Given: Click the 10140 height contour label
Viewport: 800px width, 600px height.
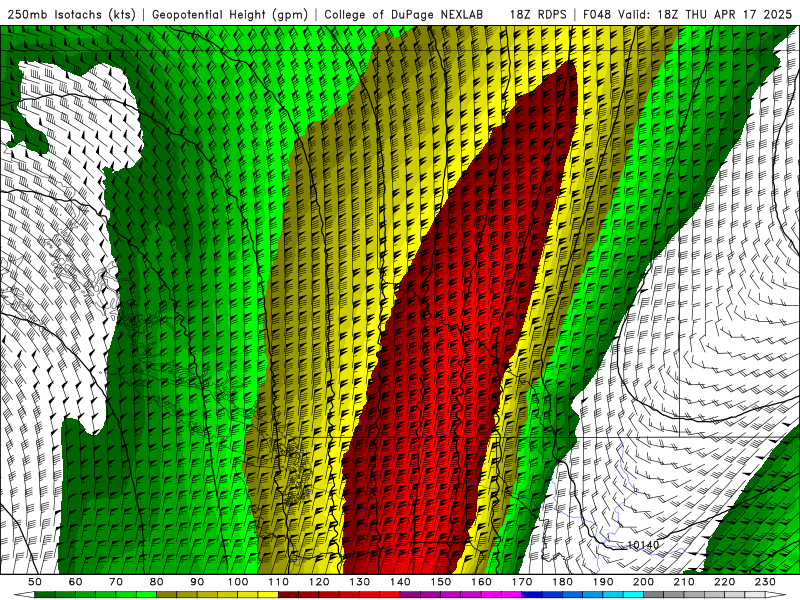Looking at the screenshot, I should pyautogui.click(x=643, y=545).
